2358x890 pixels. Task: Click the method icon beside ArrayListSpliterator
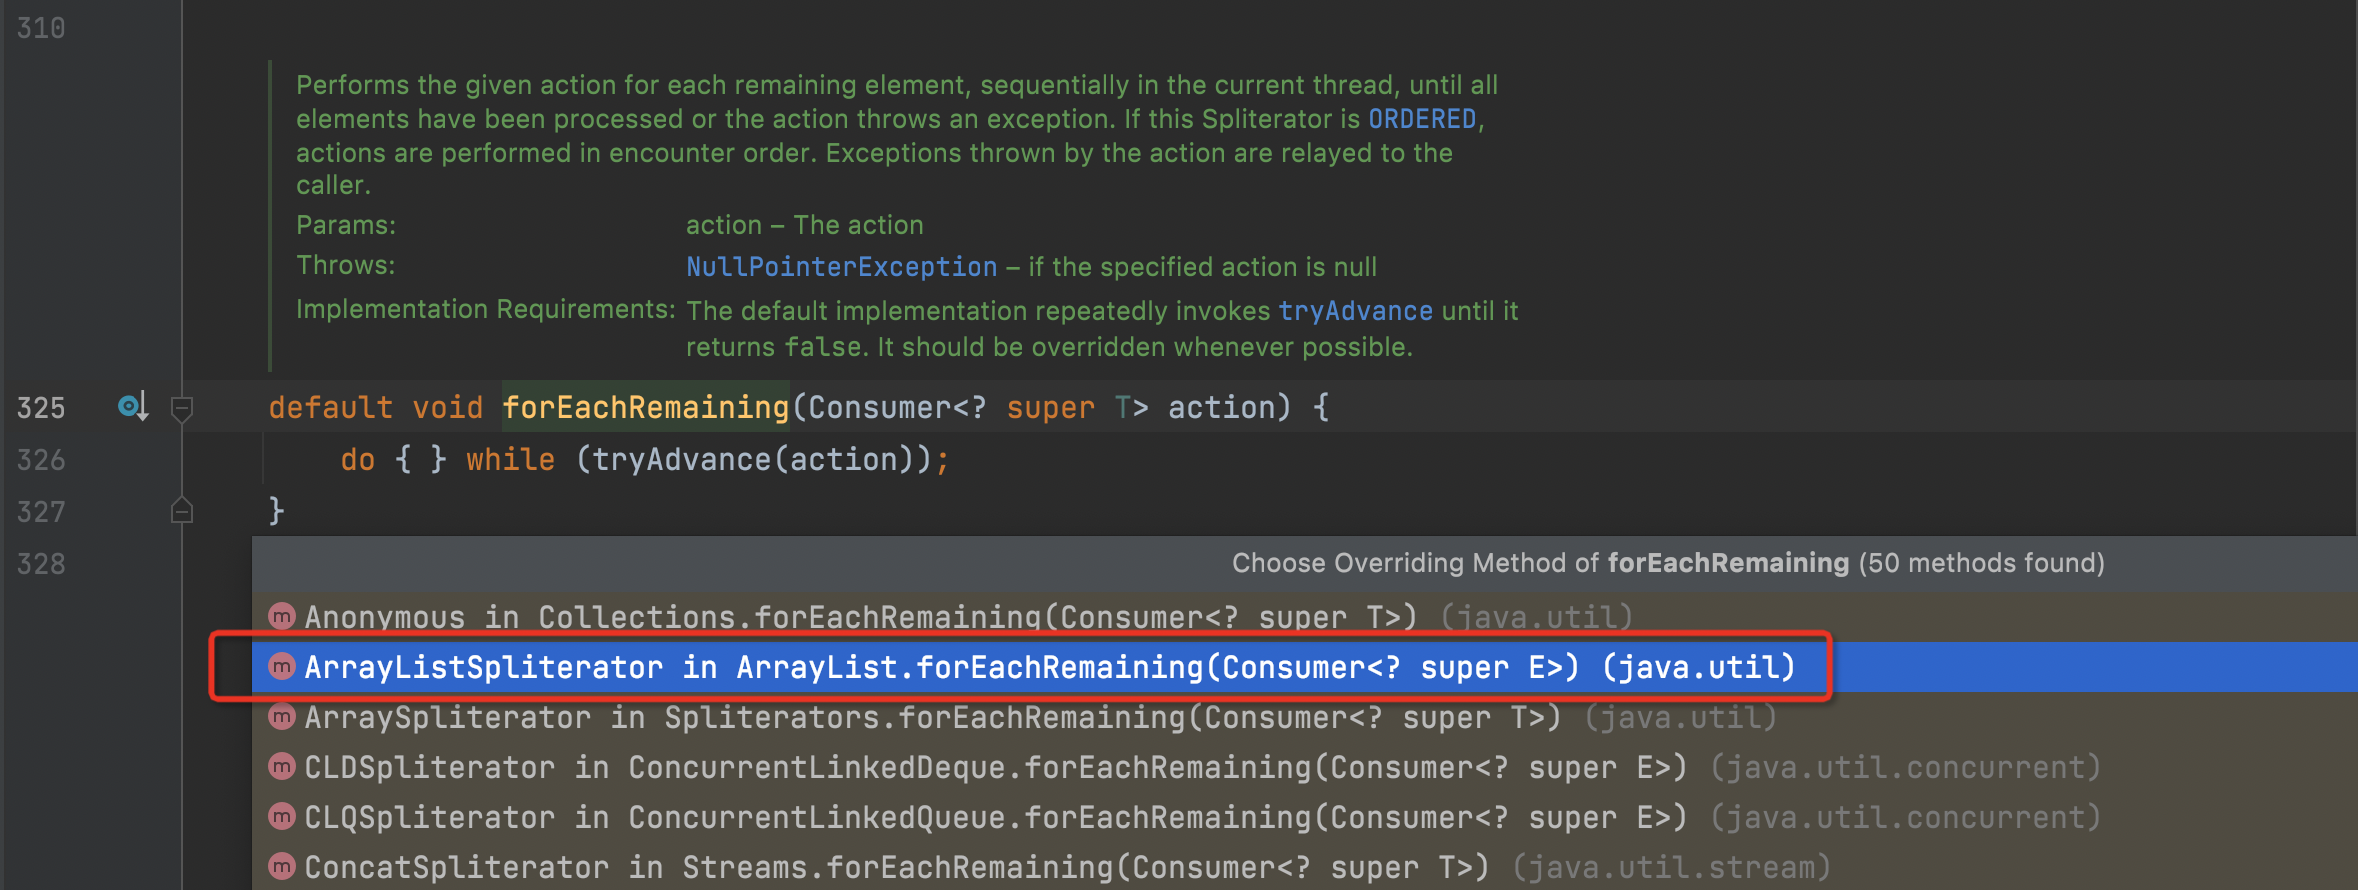point(282,666)
